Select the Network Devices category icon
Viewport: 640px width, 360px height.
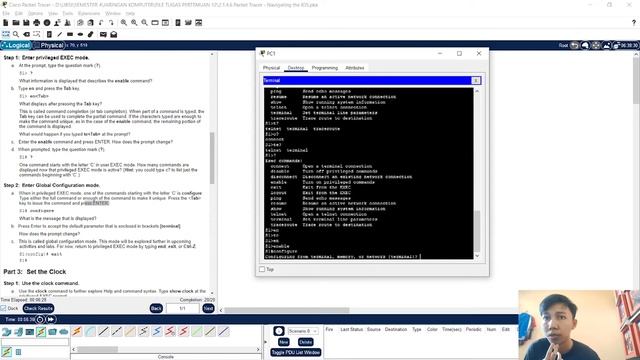coord(7,332)
